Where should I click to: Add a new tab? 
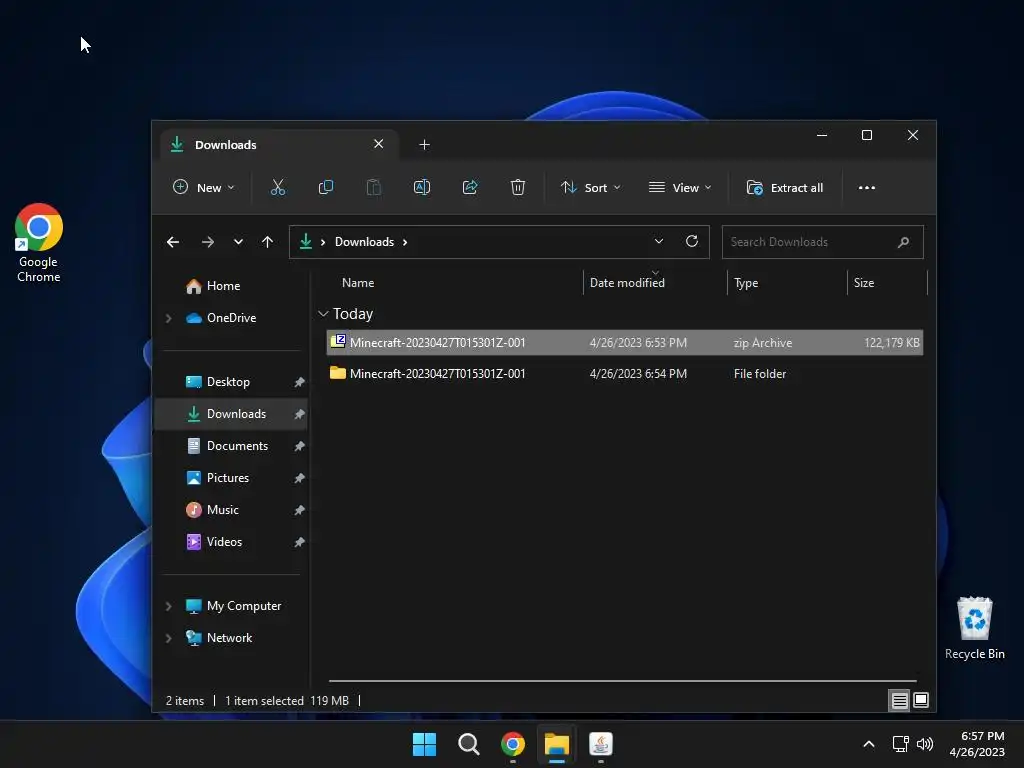(424, 144)
